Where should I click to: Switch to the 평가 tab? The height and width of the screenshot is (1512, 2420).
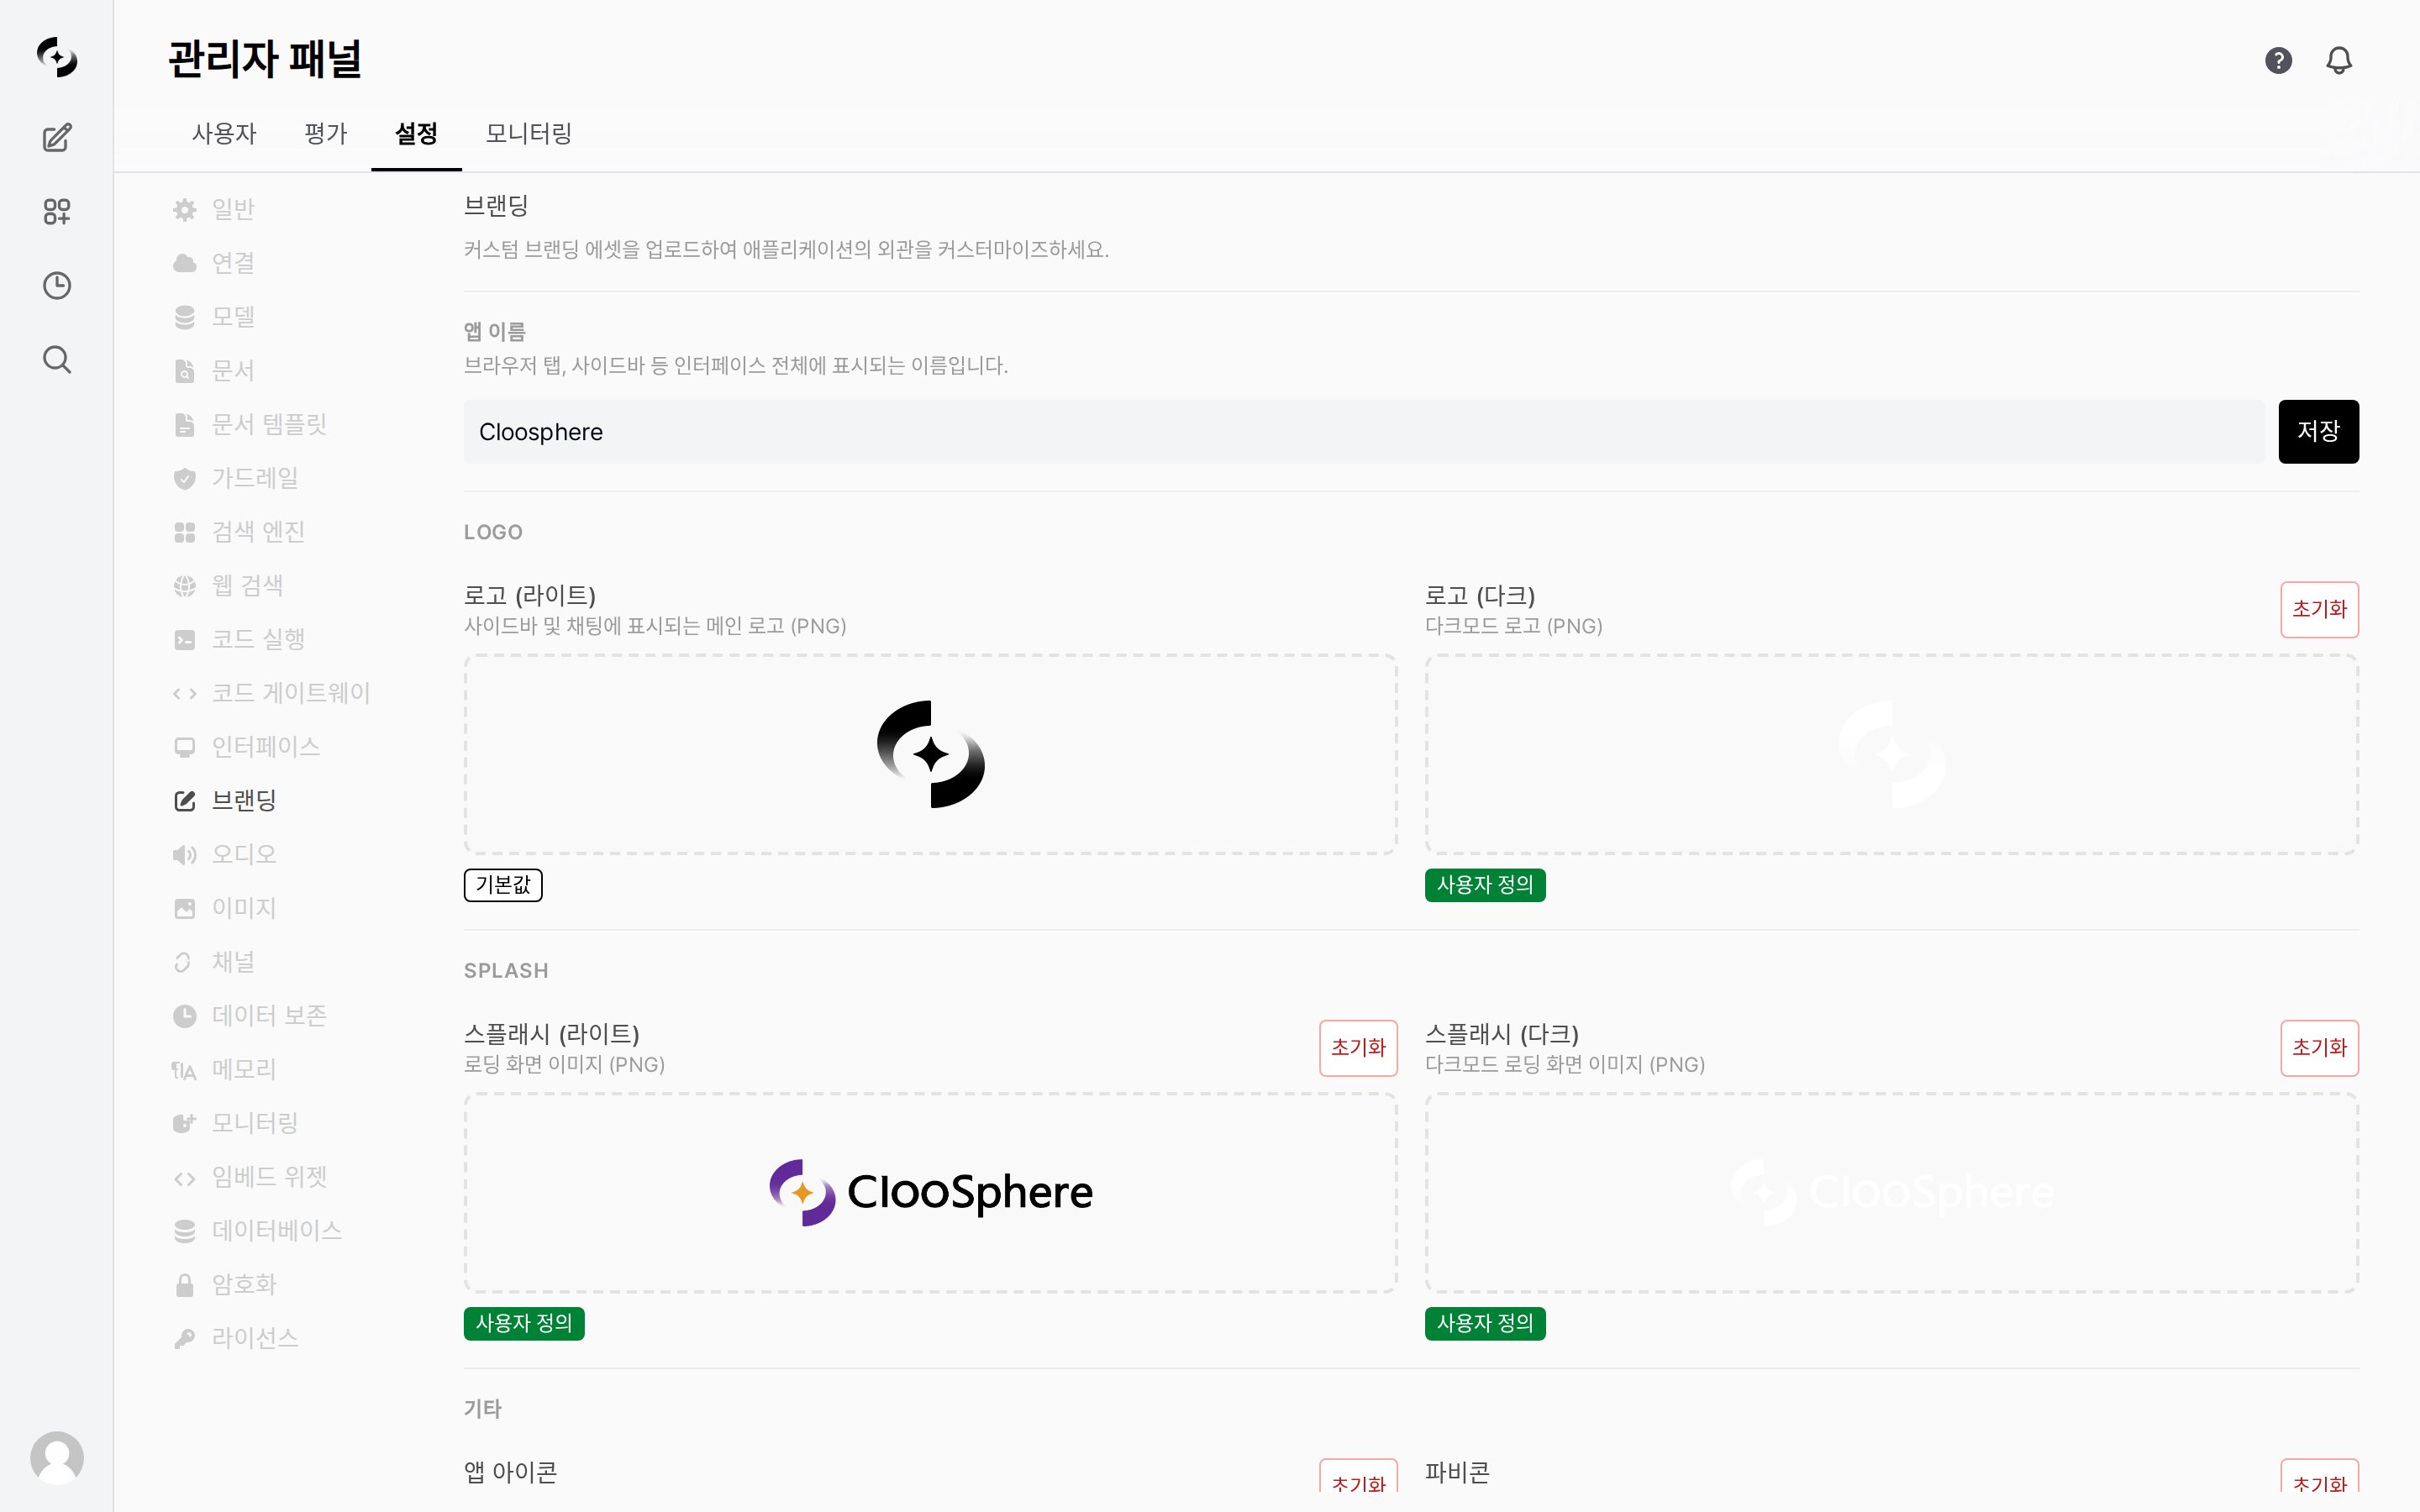(x=326, y=134)
